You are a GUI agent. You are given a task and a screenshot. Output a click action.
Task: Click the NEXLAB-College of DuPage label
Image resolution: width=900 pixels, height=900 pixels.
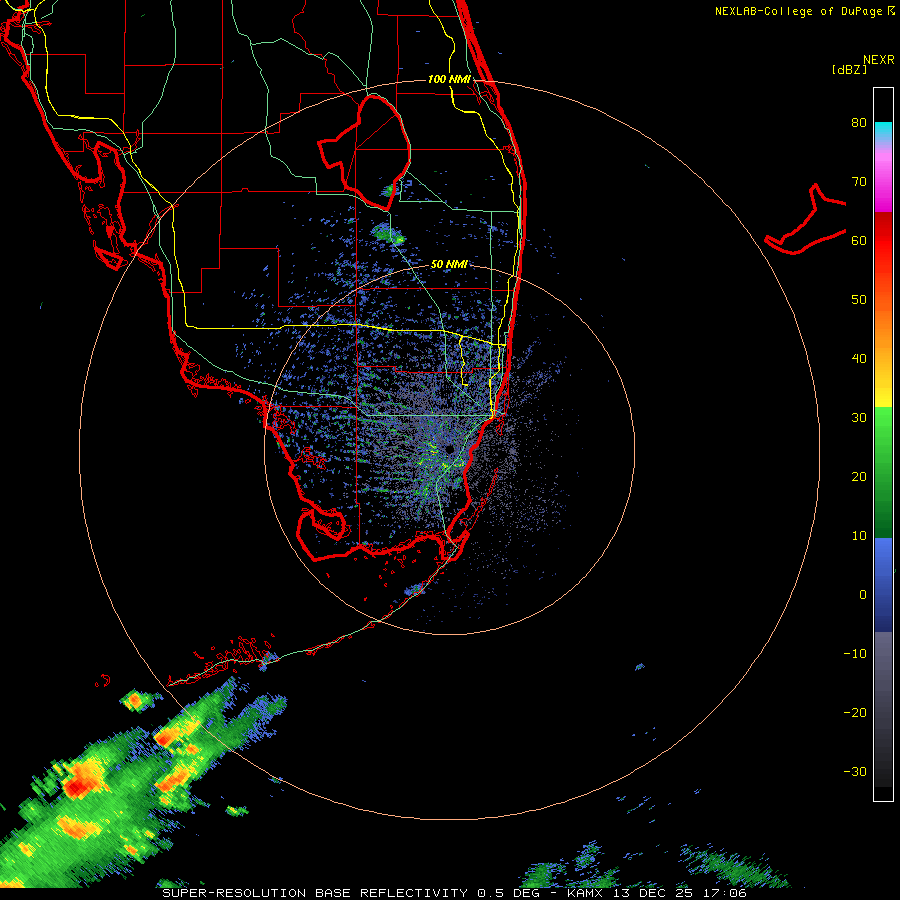(x=804, y=11)
